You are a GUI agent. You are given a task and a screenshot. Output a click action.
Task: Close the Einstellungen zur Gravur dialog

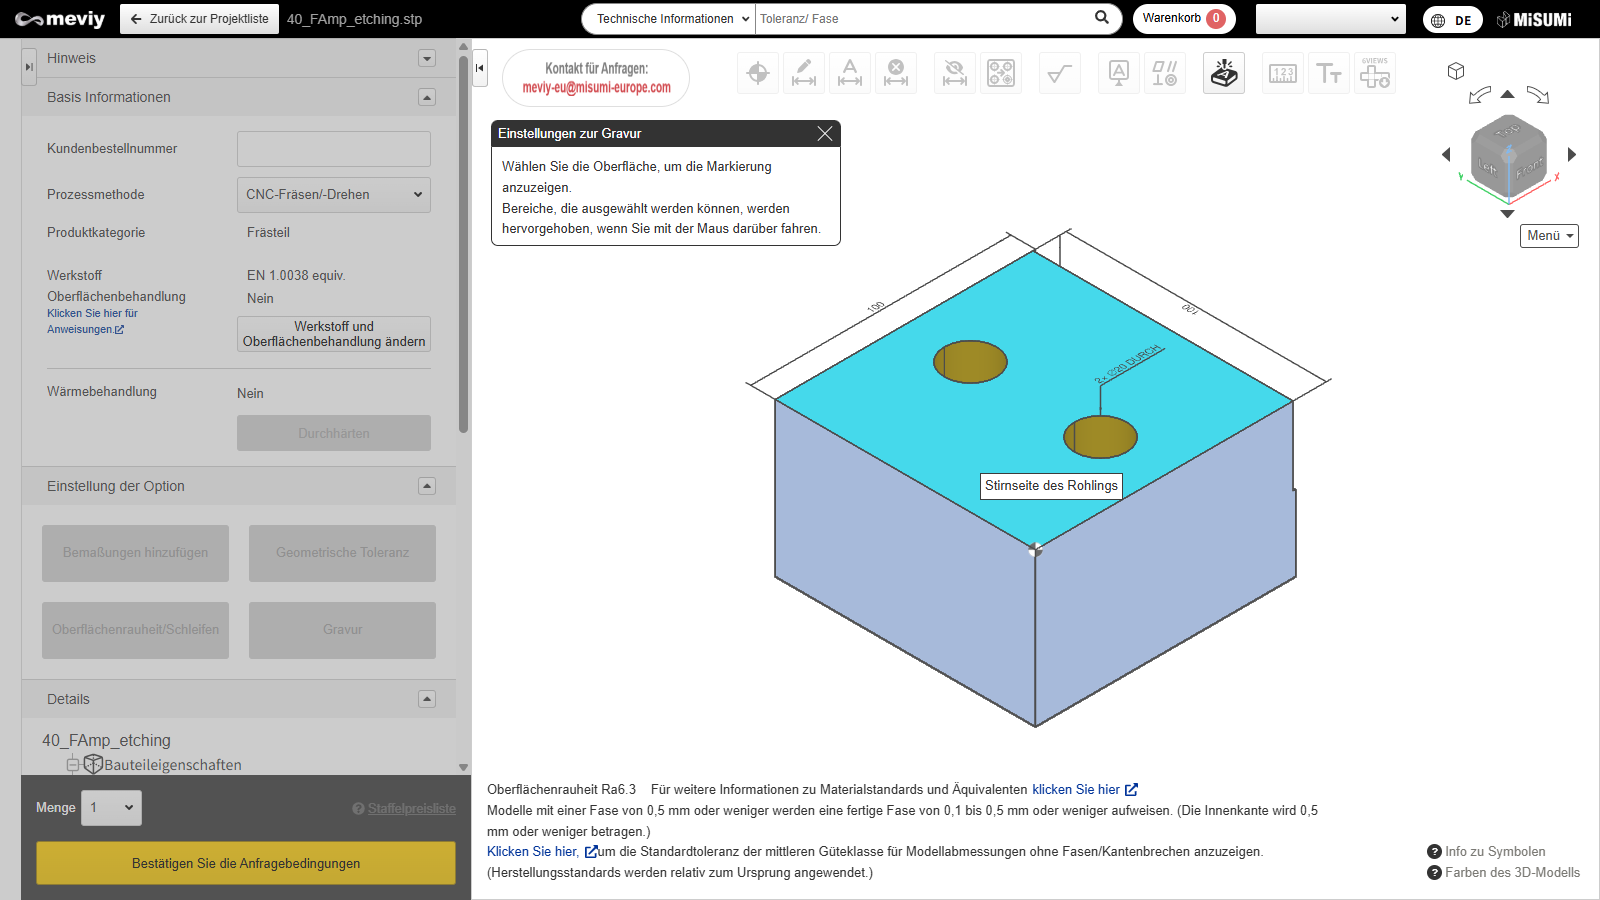pos(824,134)
